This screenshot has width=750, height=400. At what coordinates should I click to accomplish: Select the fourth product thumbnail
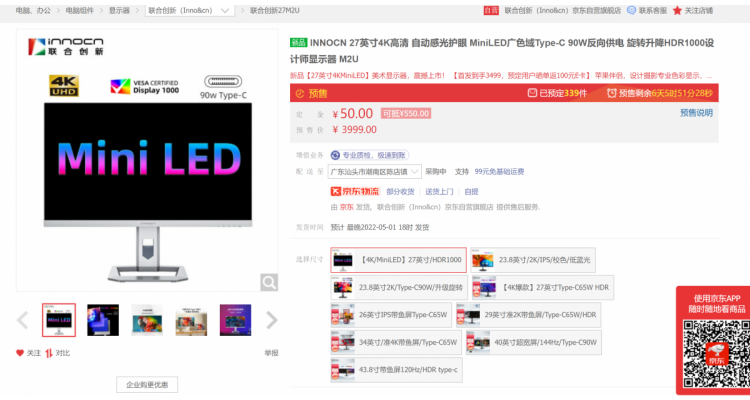[x=191, y=320]
